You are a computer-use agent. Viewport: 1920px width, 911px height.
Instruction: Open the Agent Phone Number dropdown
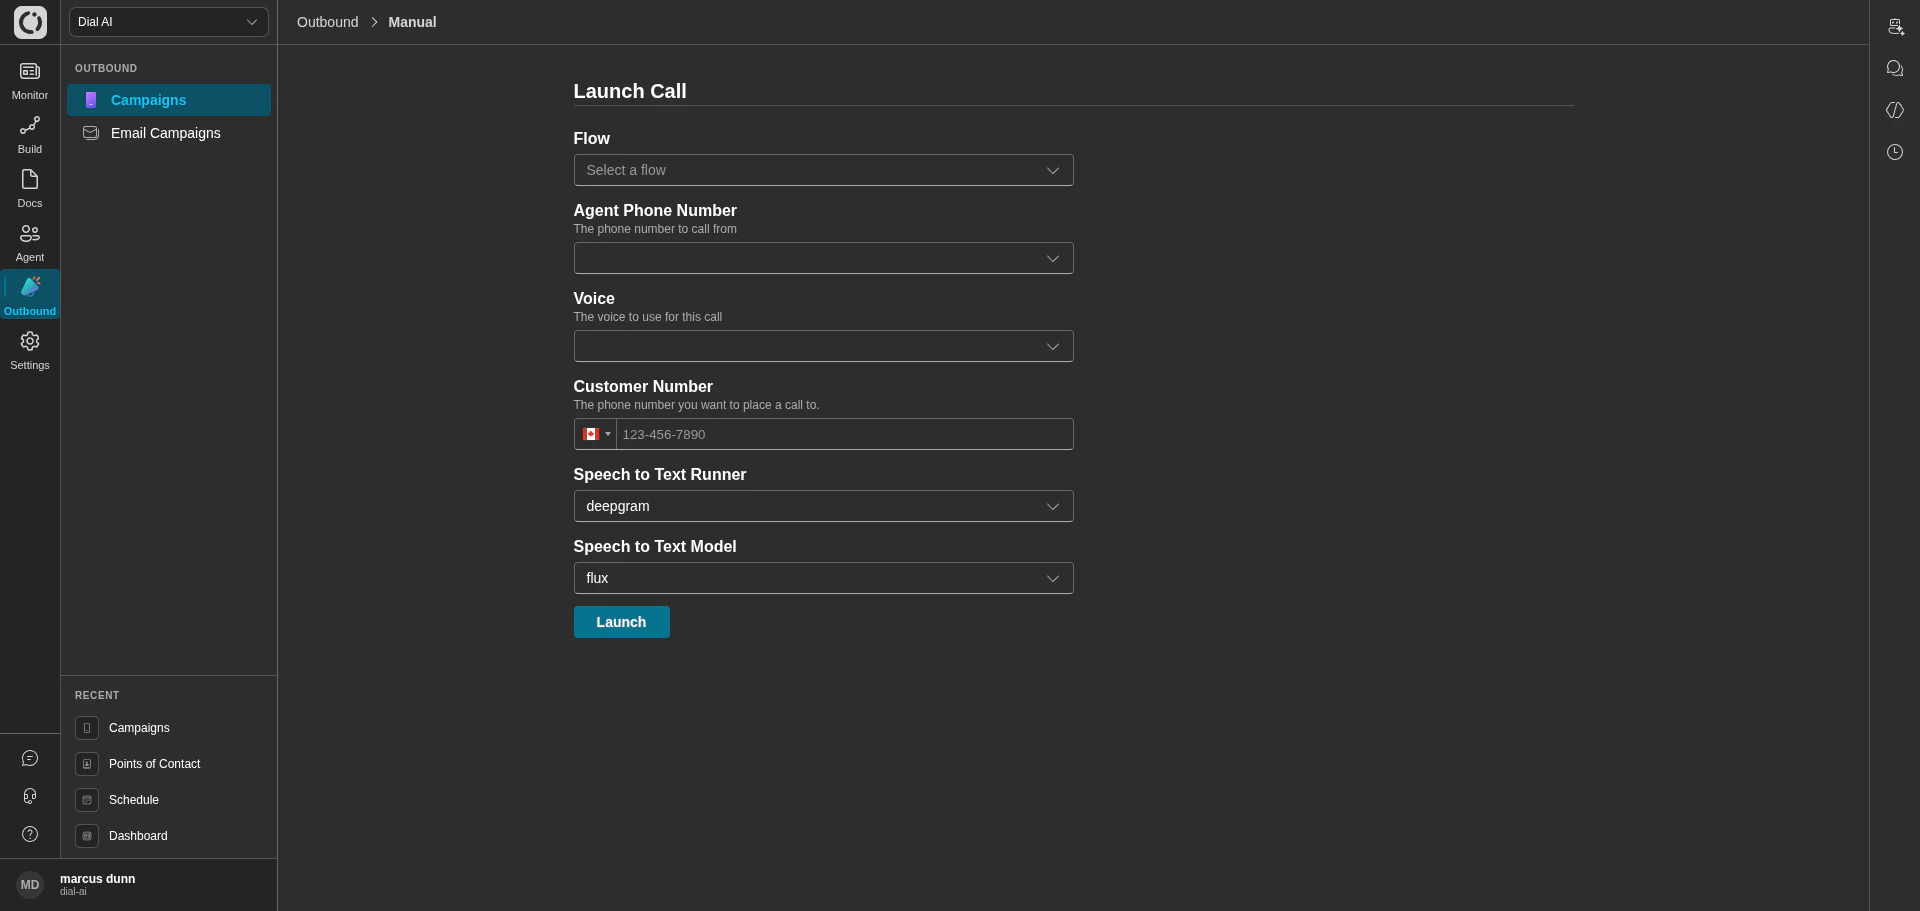point(823,258)
